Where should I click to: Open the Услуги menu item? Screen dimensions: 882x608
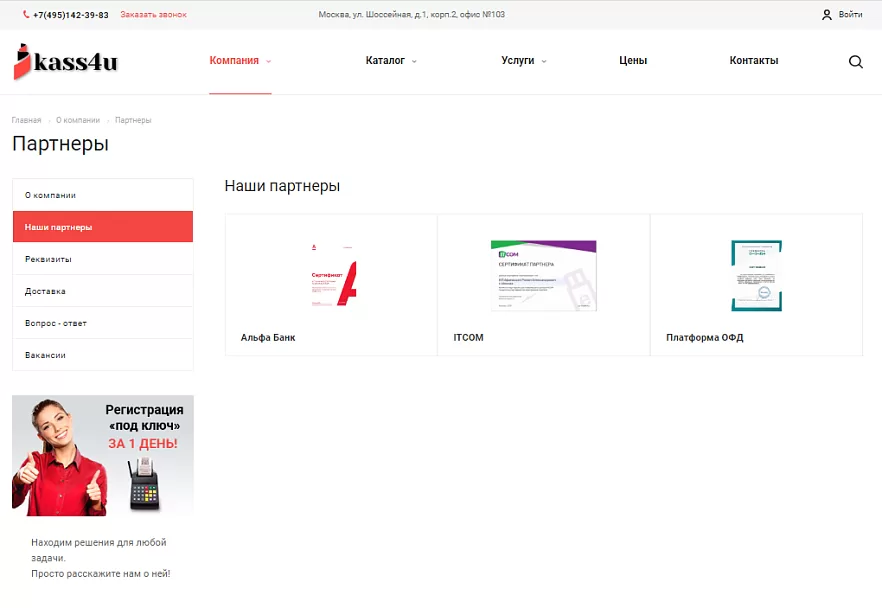[x=518, y=60]
